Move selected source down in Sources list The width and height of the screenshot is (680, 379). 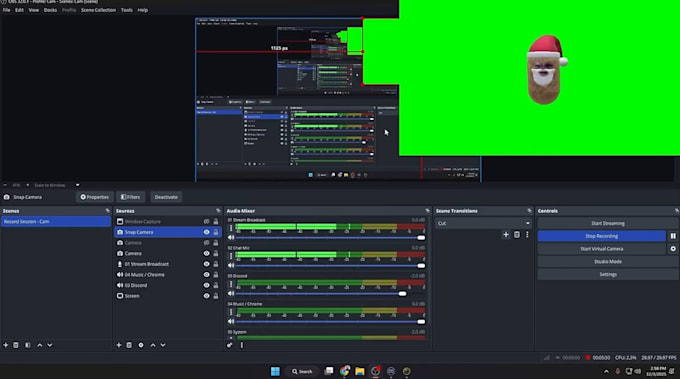click(163, 345)
